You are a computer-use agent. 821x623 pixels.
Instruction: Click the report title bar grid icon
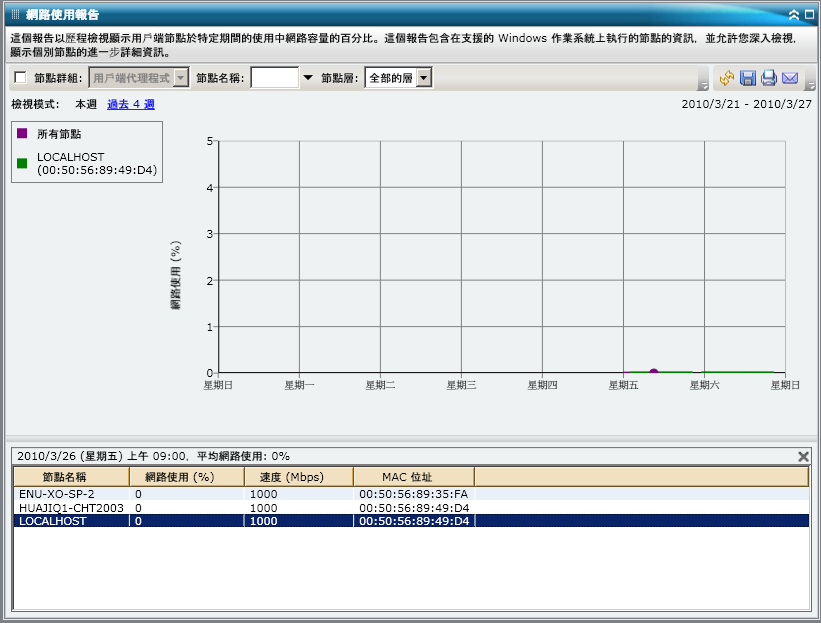[14, 13]
